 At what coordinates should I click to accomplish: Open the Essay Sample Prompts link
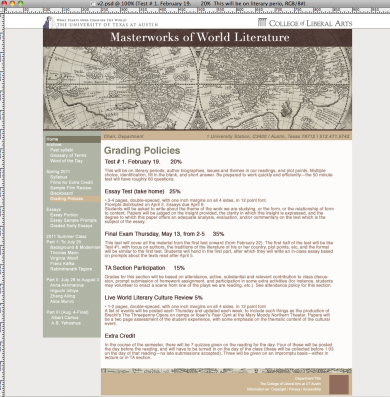73,220
